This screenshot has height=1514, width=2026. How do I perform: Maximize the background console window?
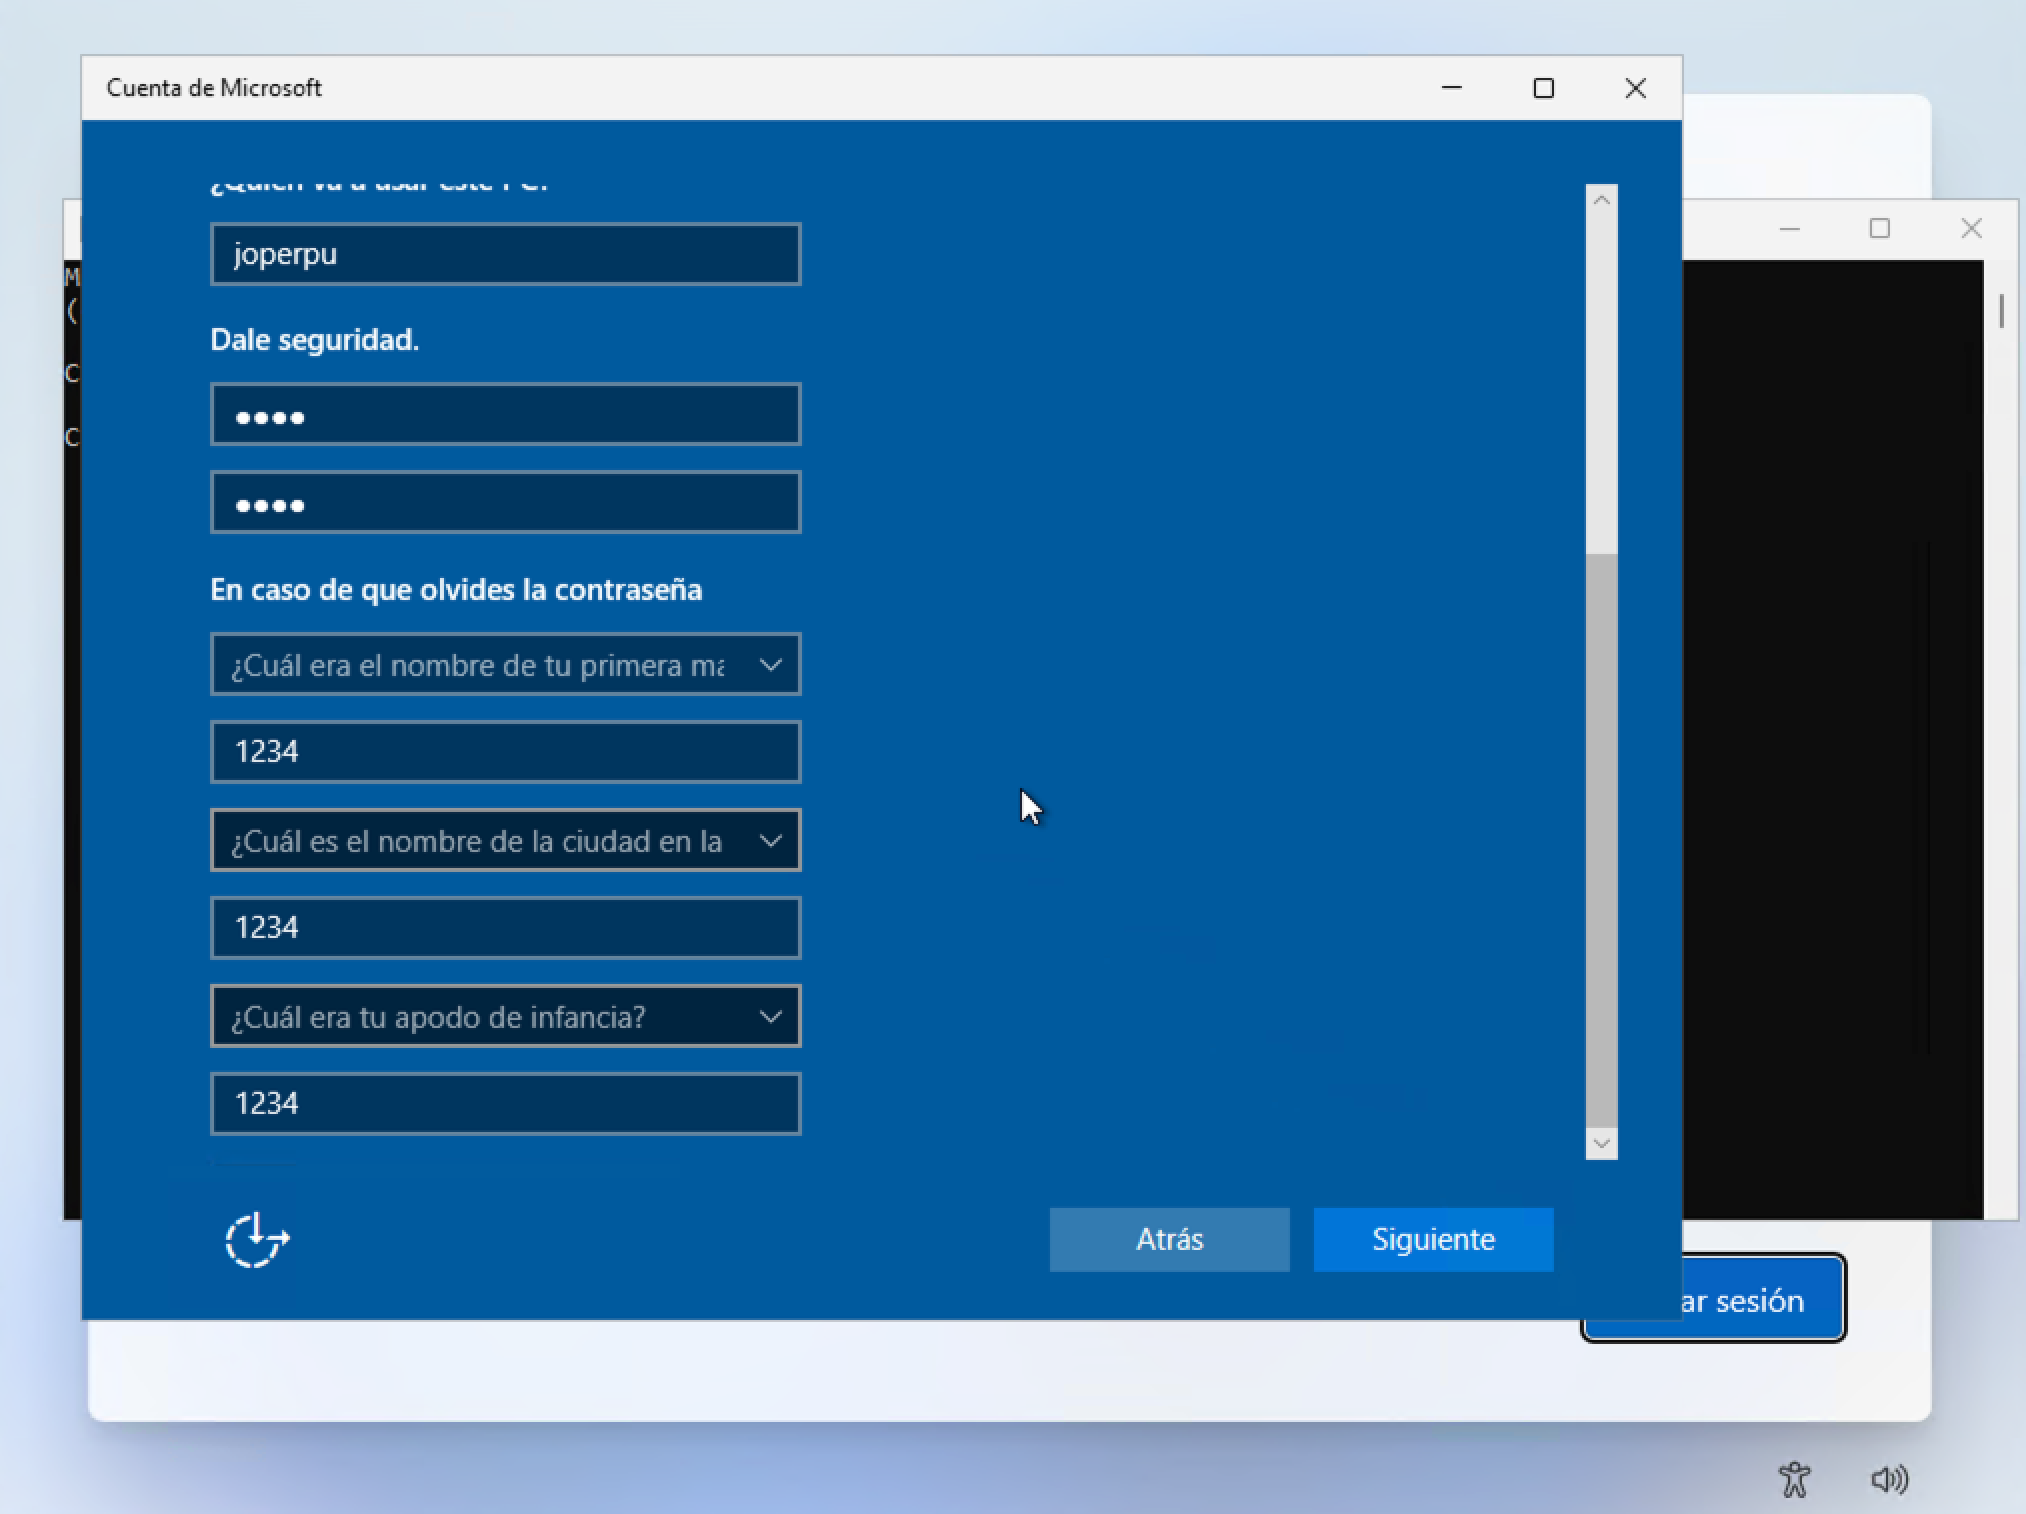click(x=1880, y=229)
